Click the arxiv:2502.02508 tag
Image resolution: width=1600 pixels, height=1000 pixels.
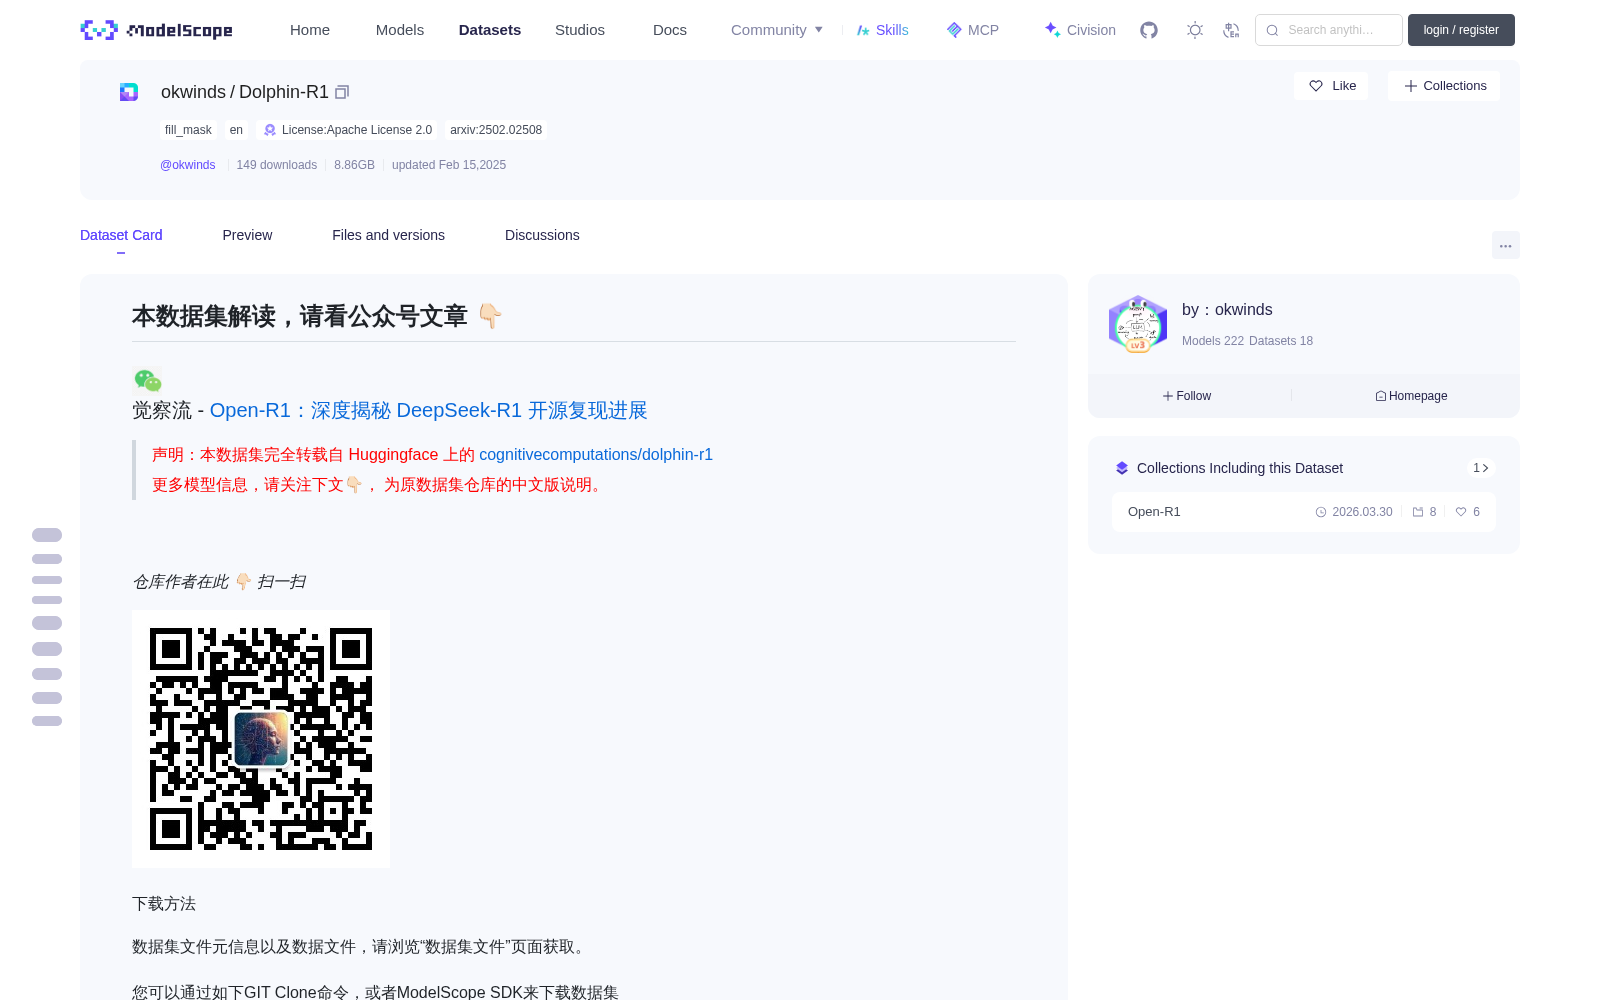pyautogui.click(x=496, y=130)
